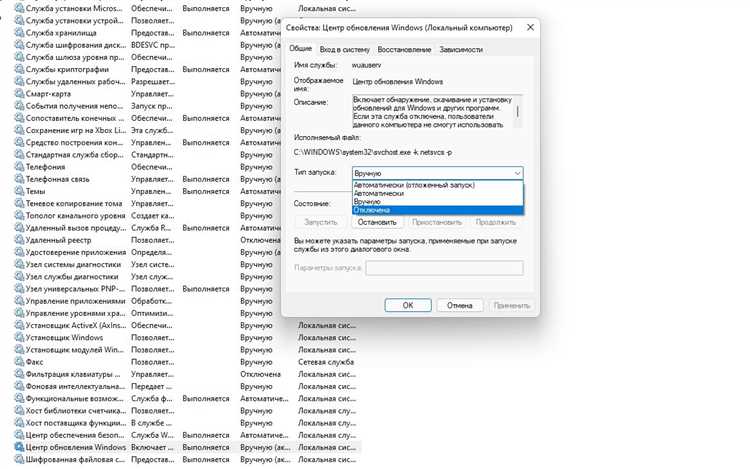Select Узел универсальных PNP-устройств row
This screenshot has height=469, width=750.
click(x=148, y=289)
